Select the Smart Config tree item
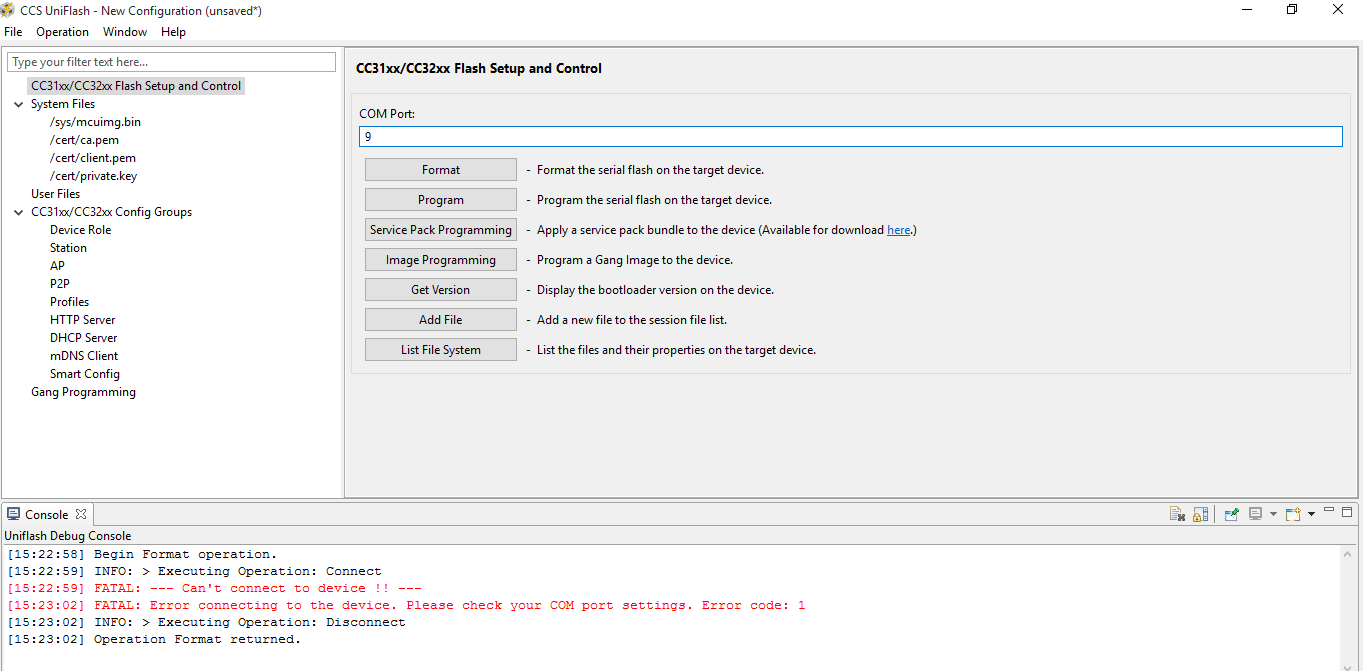 (x=85, y=374)
